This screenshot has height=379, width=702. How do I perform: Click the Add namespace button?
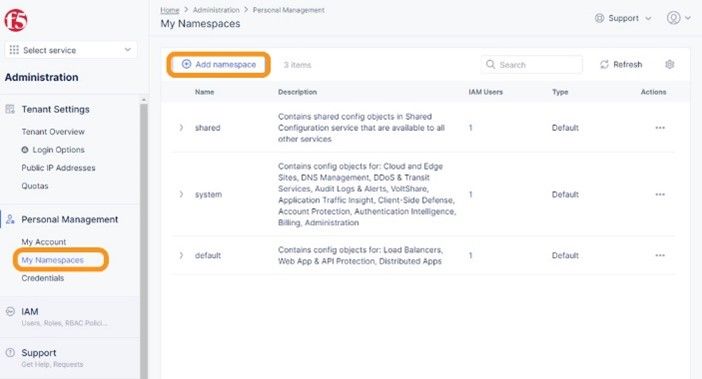[219, 64]
